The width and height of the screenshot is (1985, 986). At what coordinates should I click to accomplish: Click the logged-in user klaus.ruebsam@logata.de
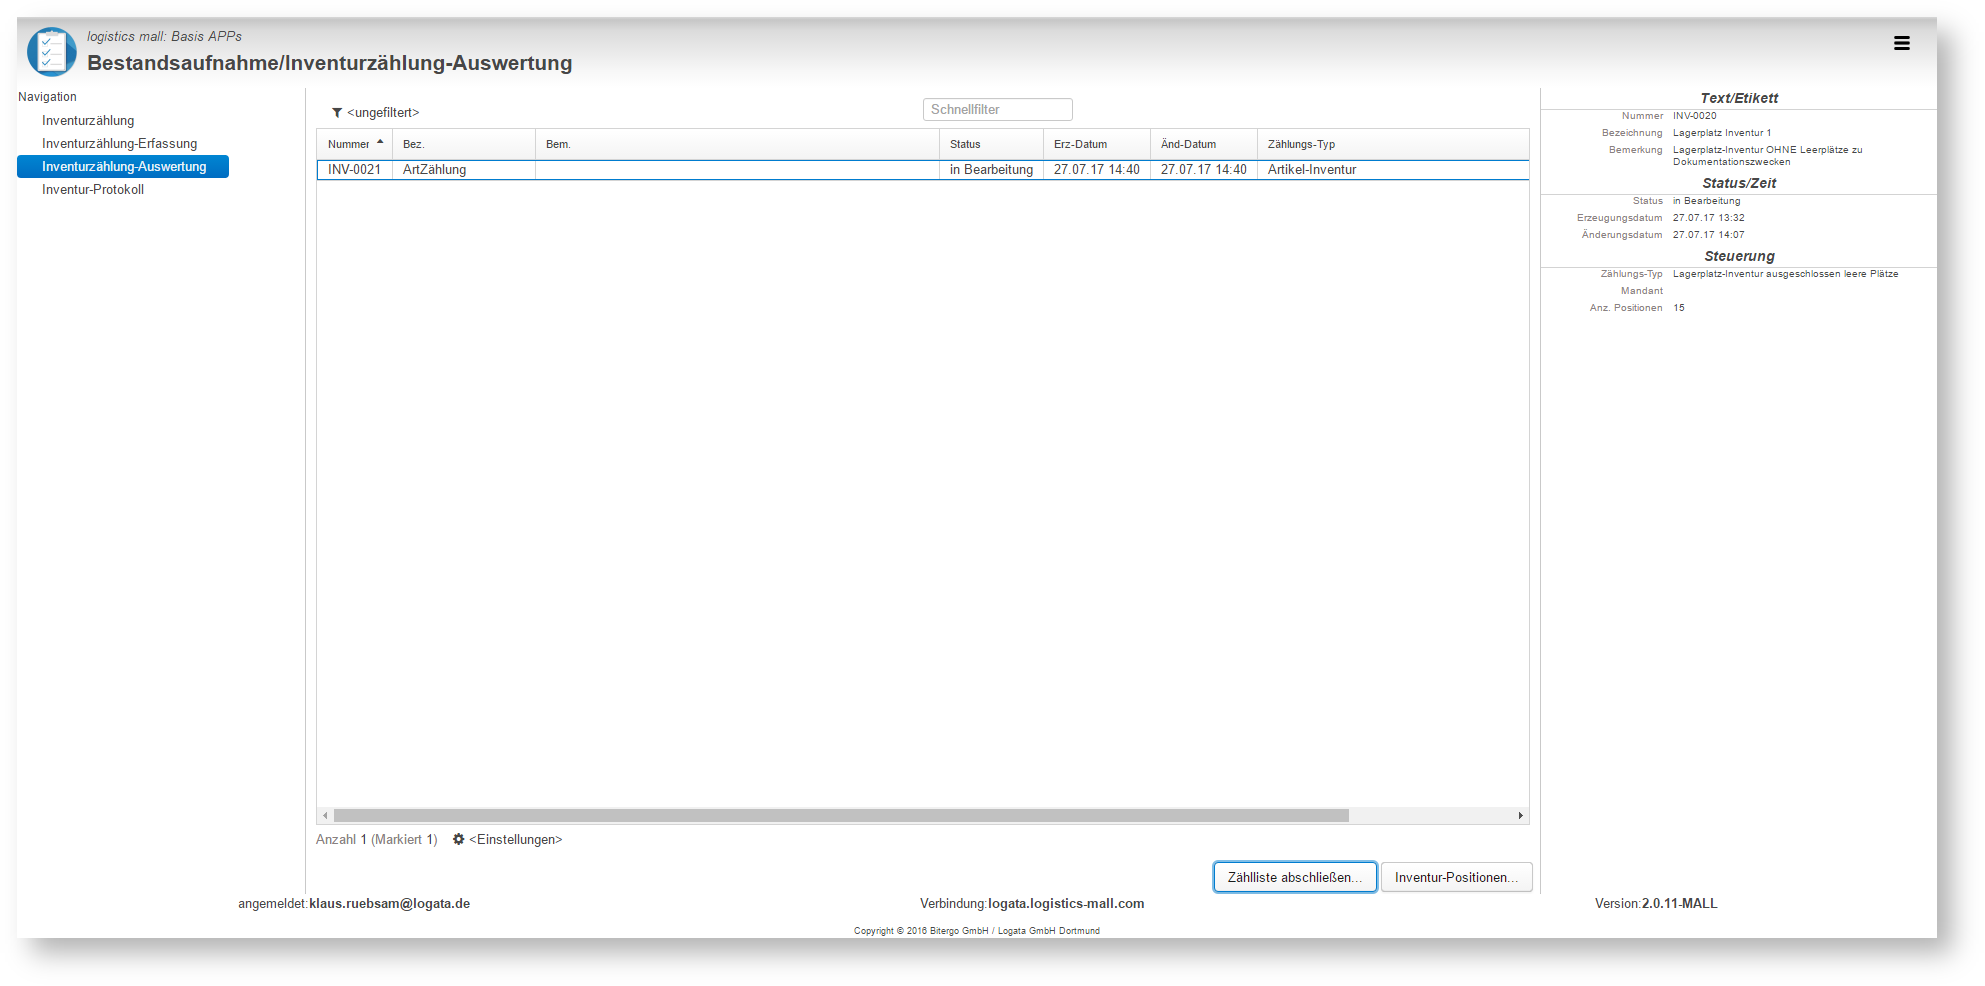(x=389, y=903)
